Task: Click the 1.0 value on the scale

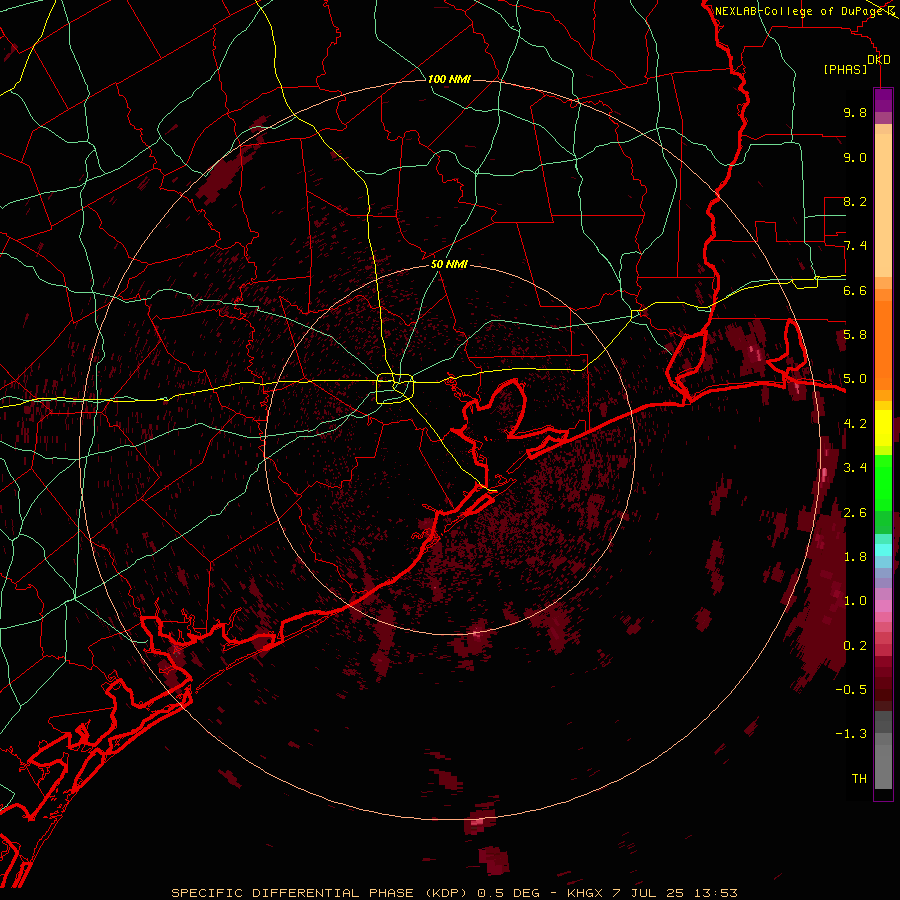Action: [855, 601]
